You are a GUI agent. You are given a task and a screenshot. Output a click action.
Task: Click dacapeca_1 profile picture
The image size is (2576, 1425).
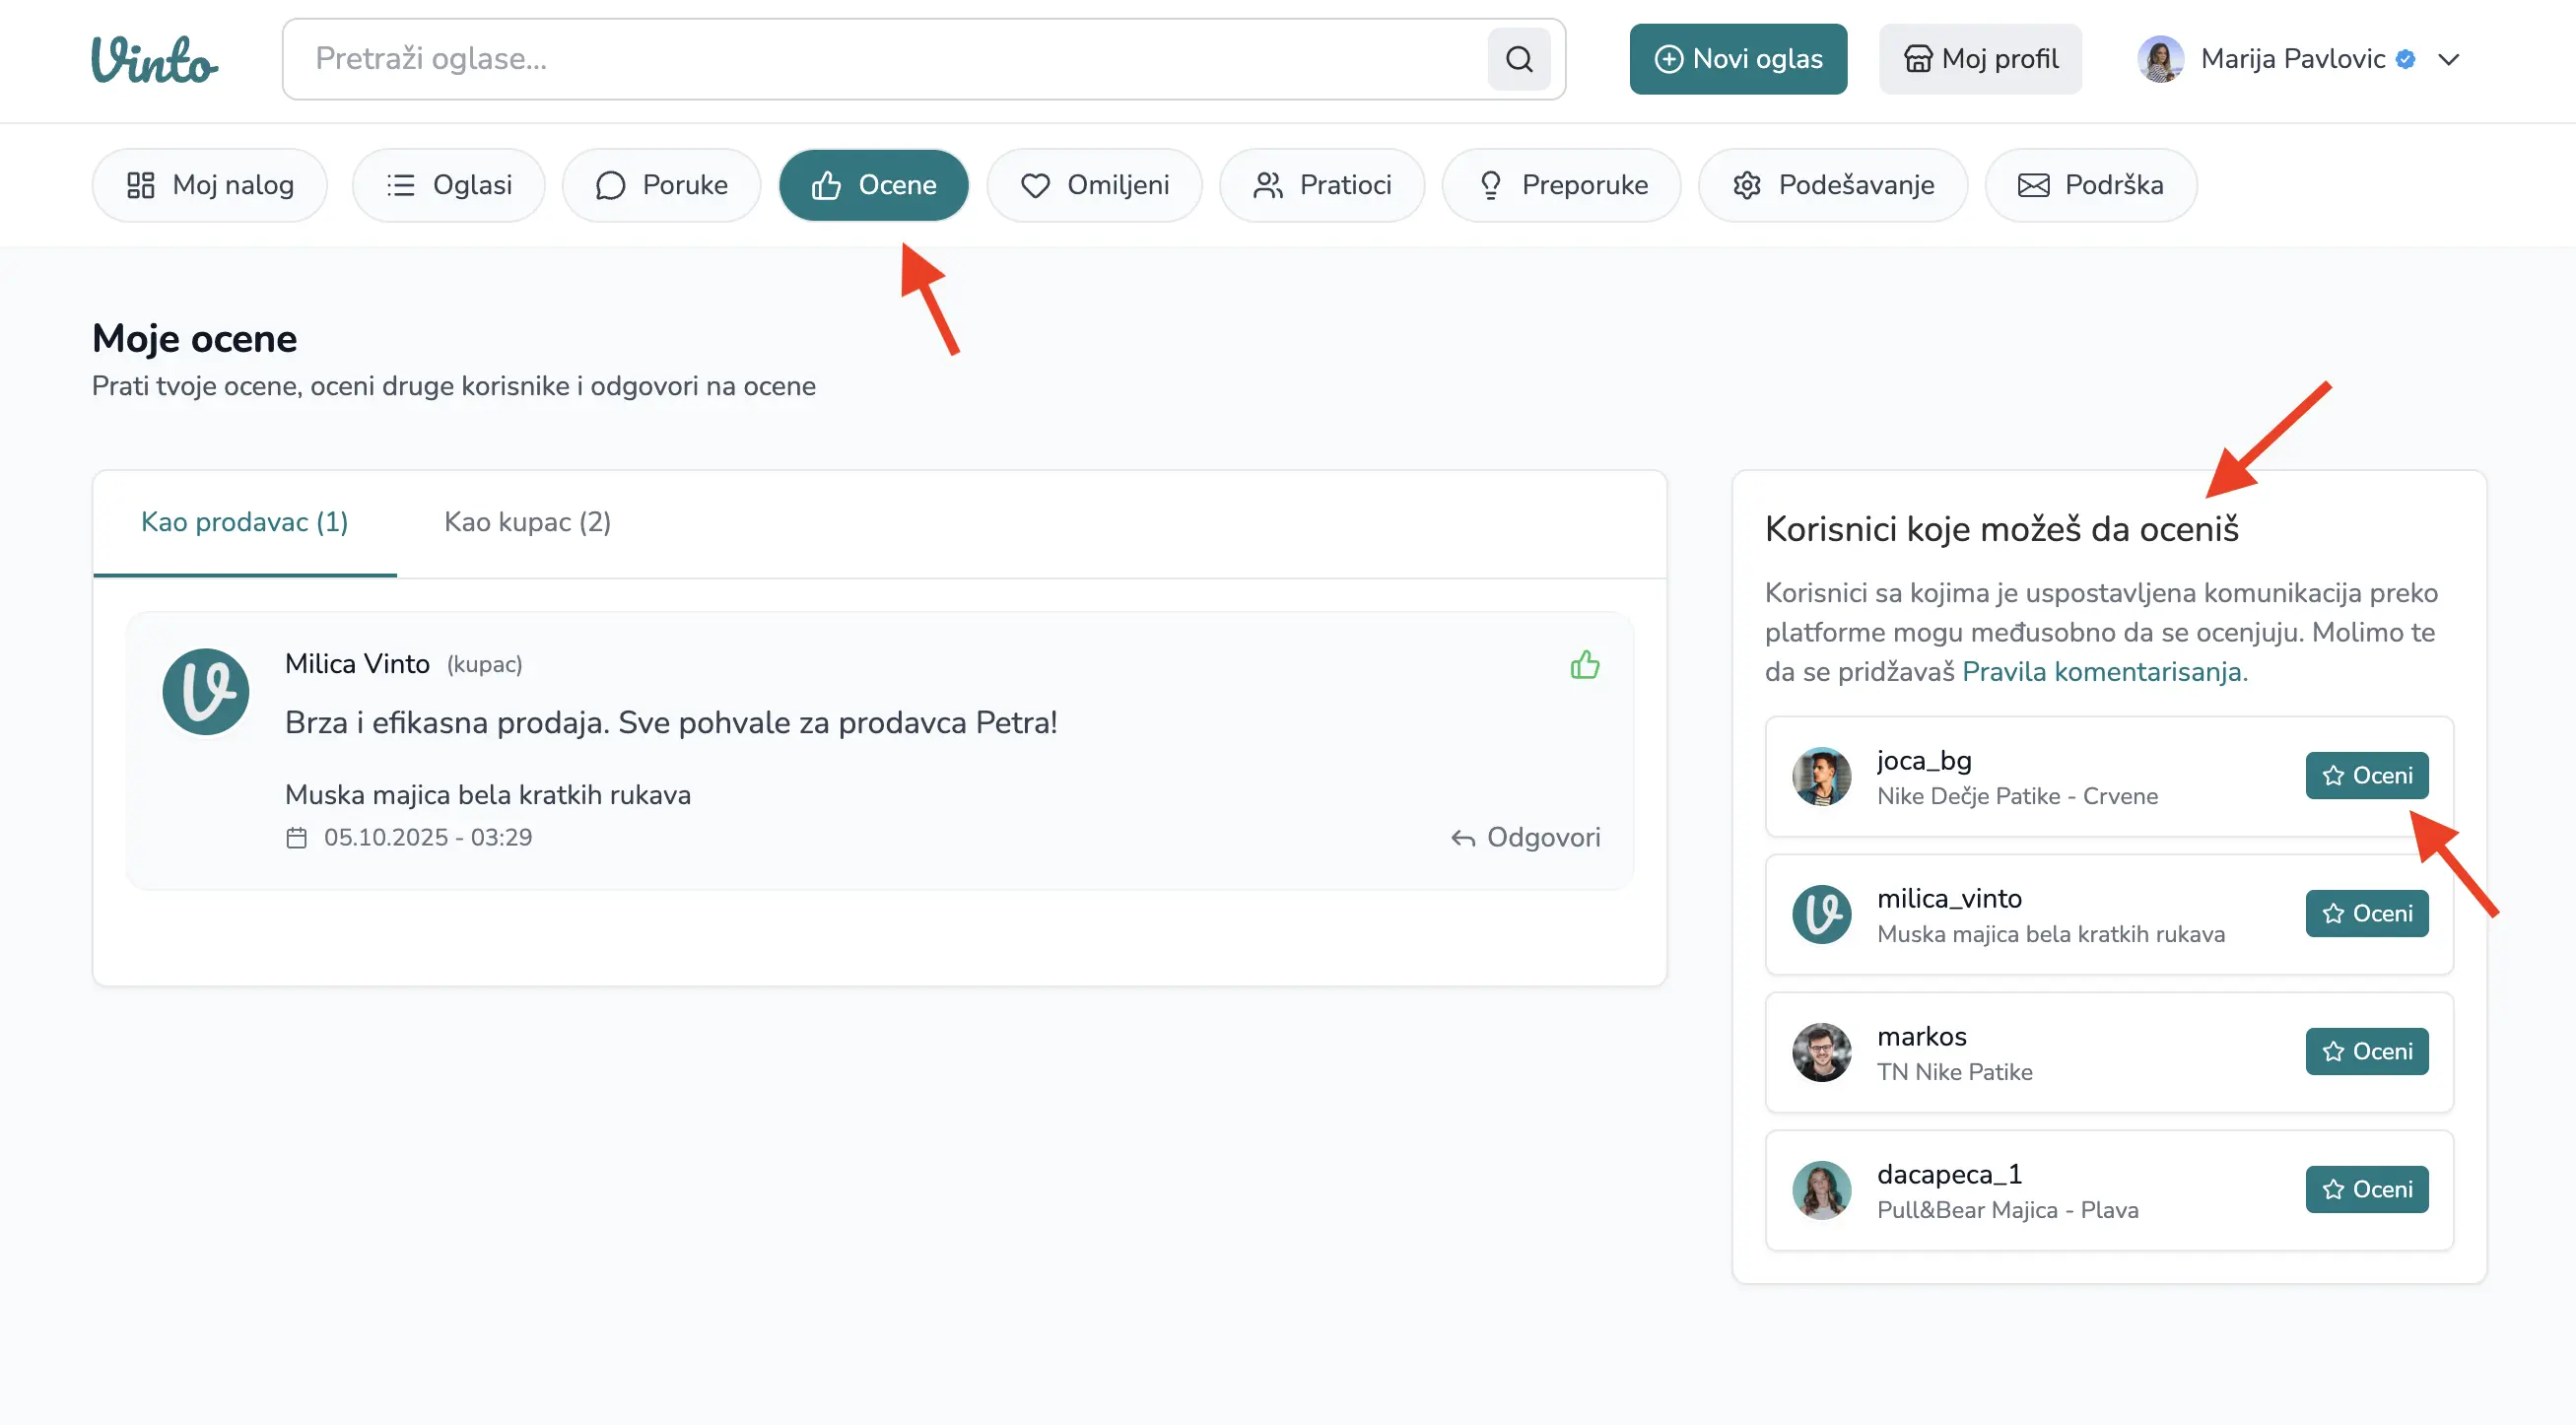(1821, 1190)
